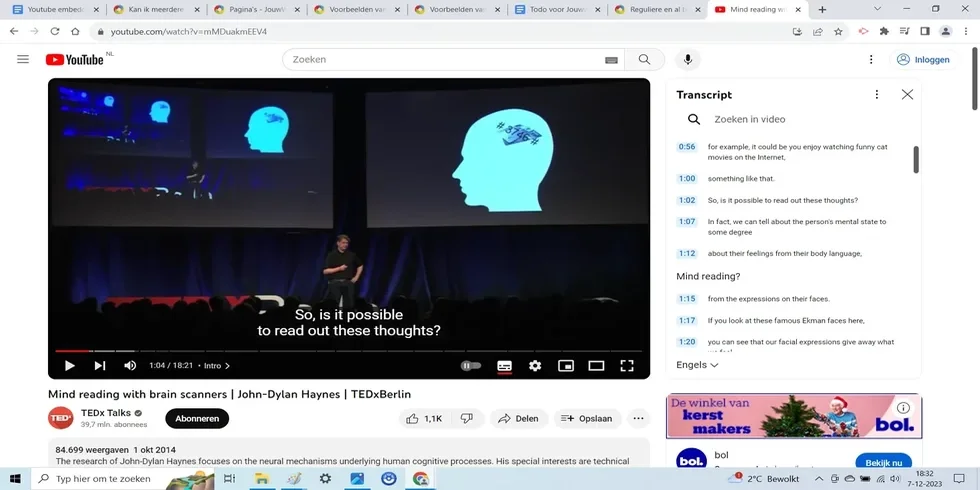
Task: Mute the video volume
Action: click(130, 366)
